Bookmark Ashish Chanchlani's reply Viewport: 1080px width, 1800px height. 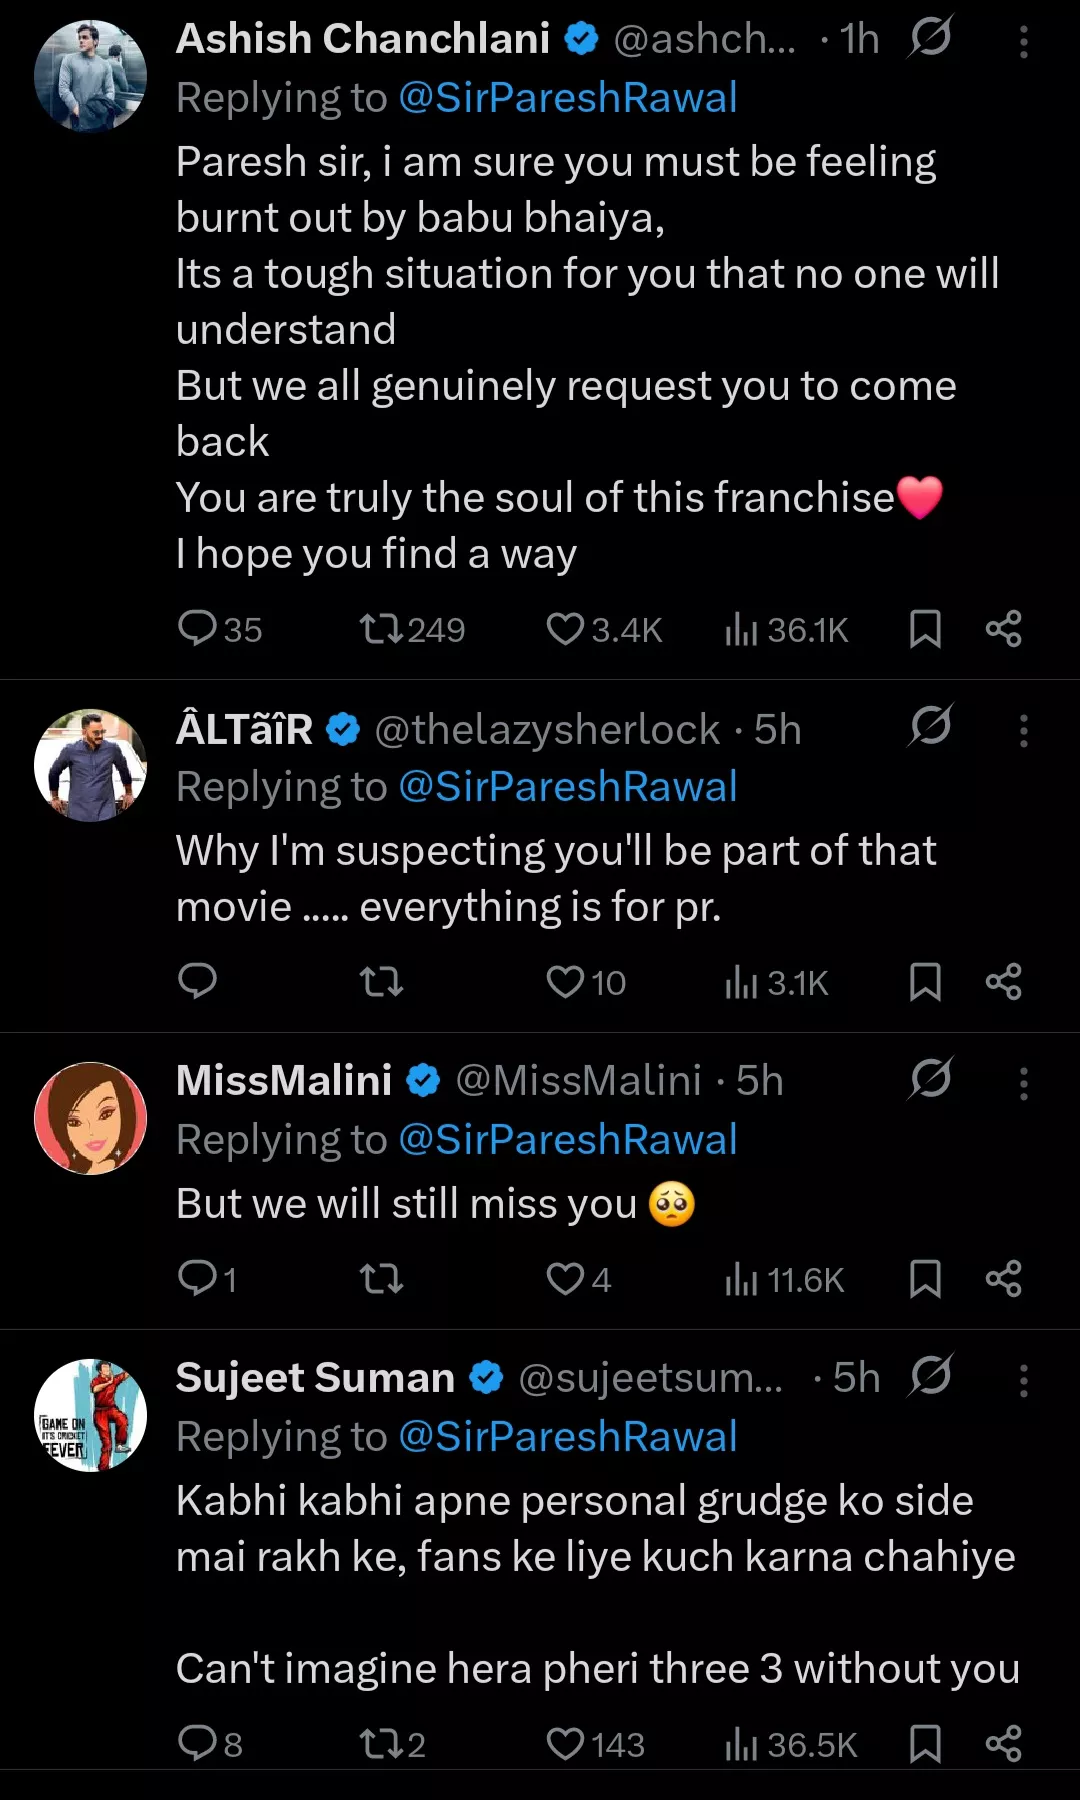tap(925, 630)
